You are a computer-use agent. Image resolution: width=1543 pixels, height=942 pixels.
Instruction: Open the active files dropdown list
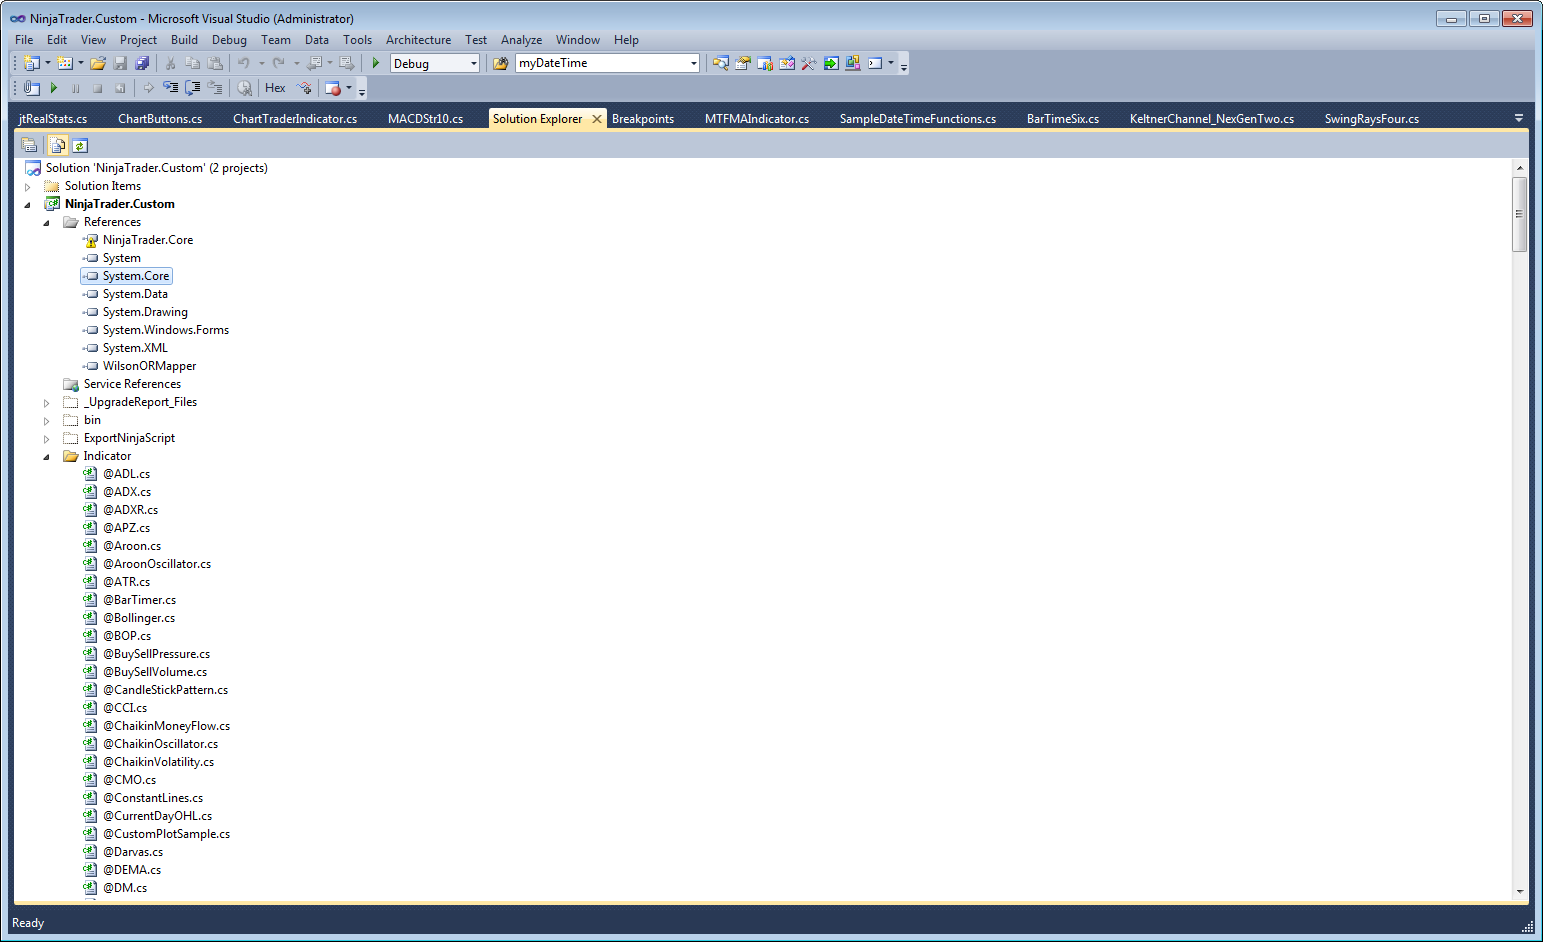coord(1519,118)
